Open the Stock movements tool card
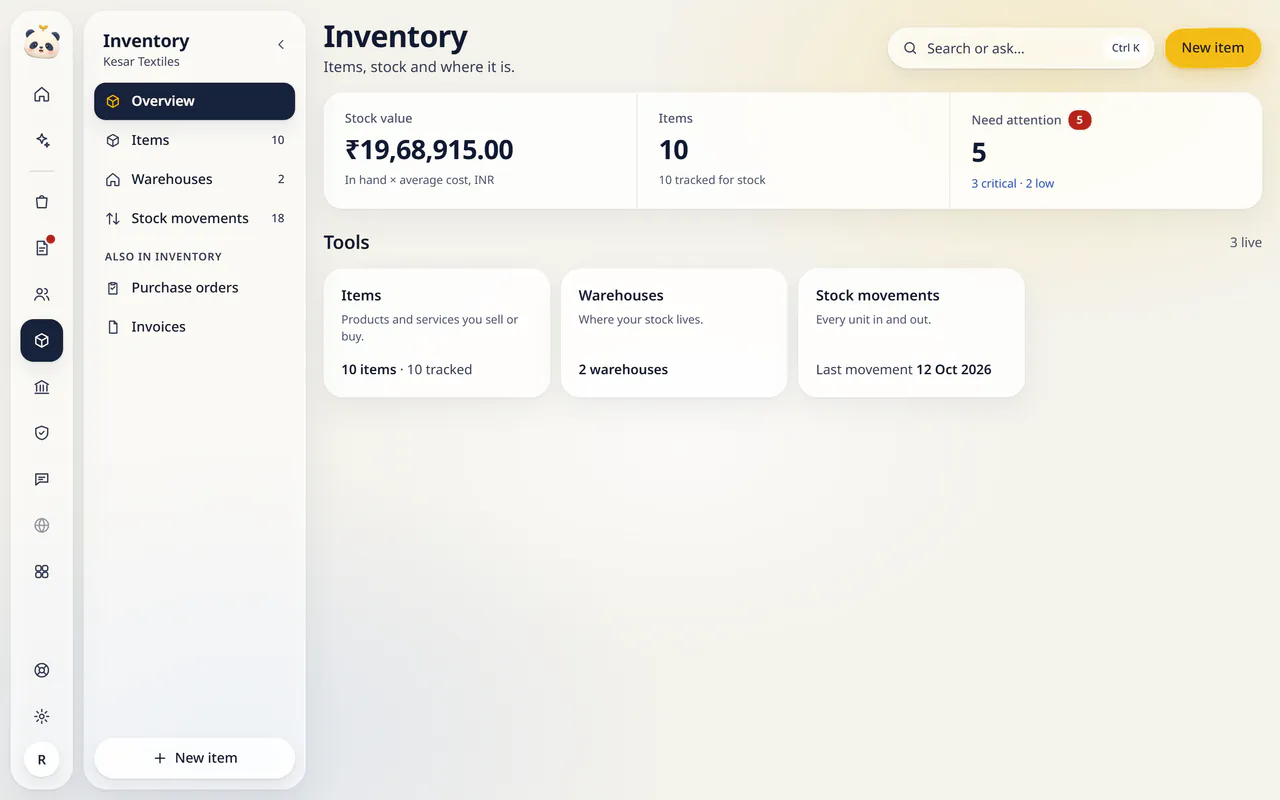1280x800 pixels. [911, 333]
